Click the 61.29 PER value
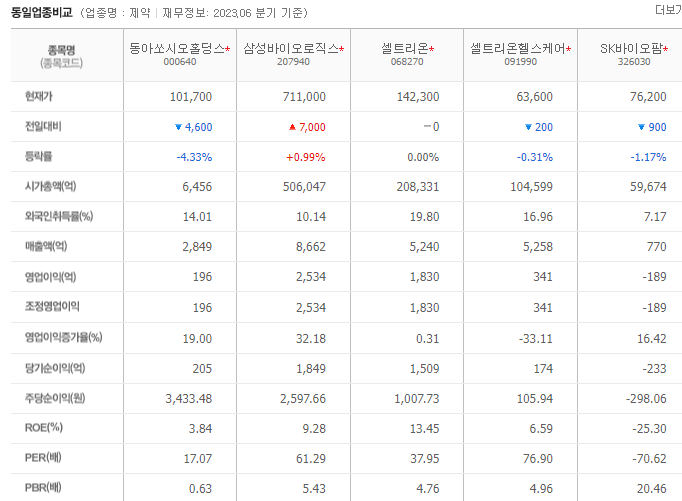Image resolution: width=682 pixels, height=501 pixels. click(x=311, y=458)
